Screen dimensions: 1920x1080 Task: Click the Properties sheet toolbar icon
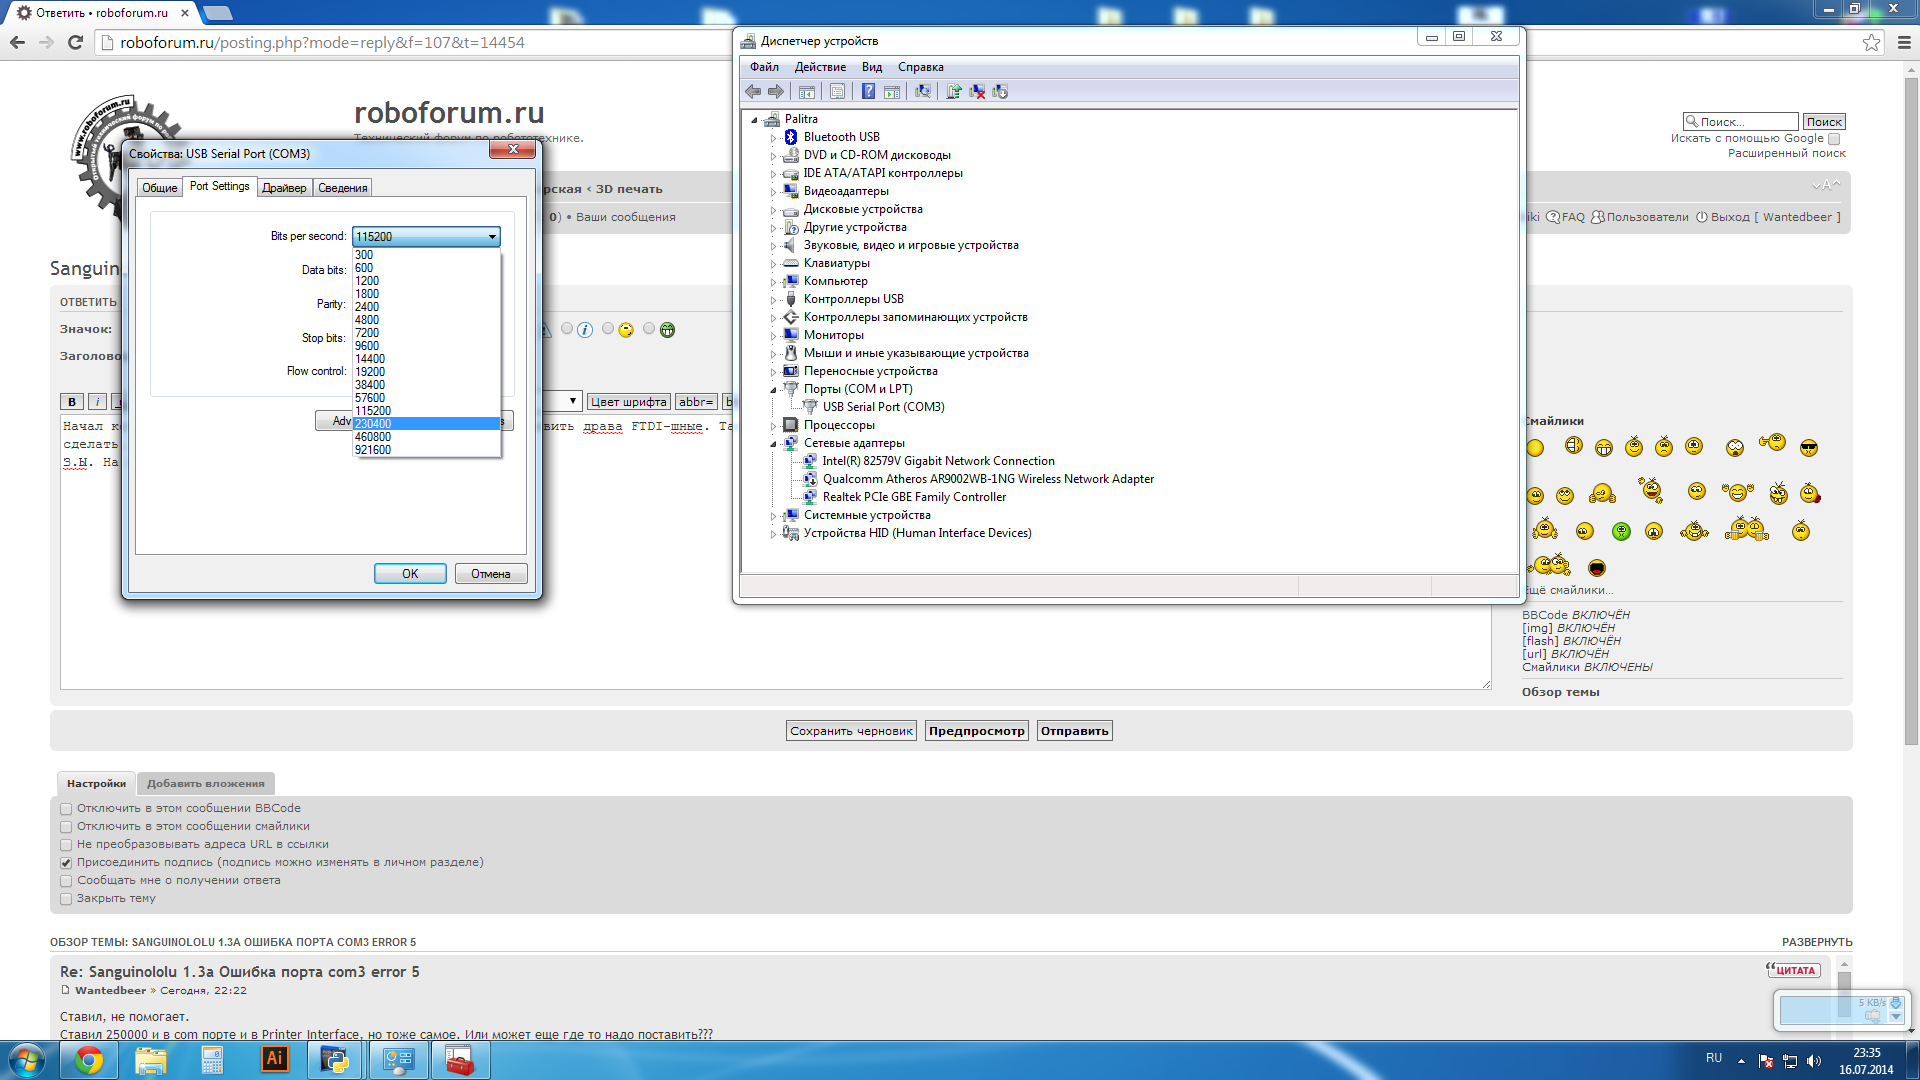click(837, 91)
